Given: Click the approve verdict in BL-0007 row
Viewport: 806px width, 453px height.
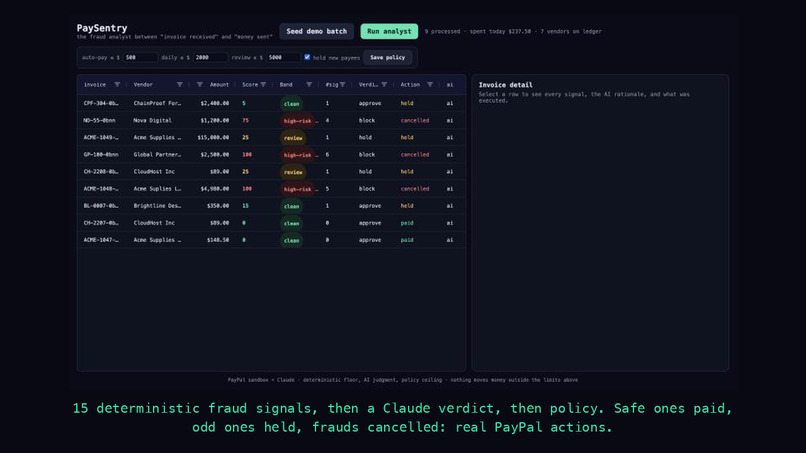Looking at the screenshot, I should pos(370,206).
